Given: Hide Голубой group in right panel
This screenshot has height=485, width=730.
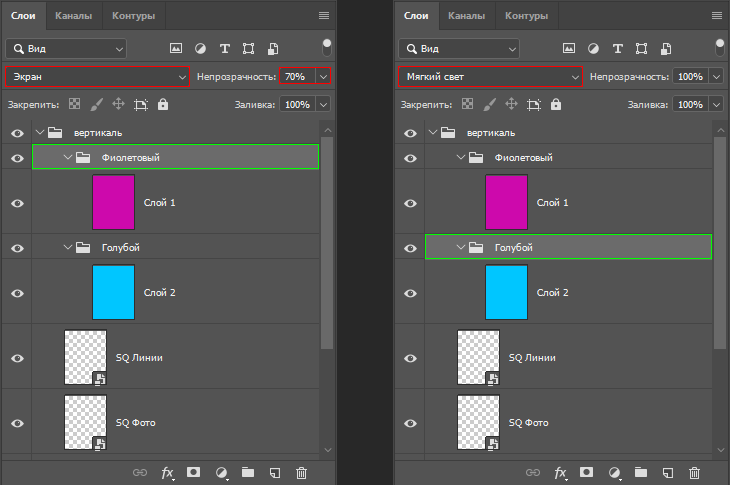Looking at the screenshot, I should tap(410, 248).
